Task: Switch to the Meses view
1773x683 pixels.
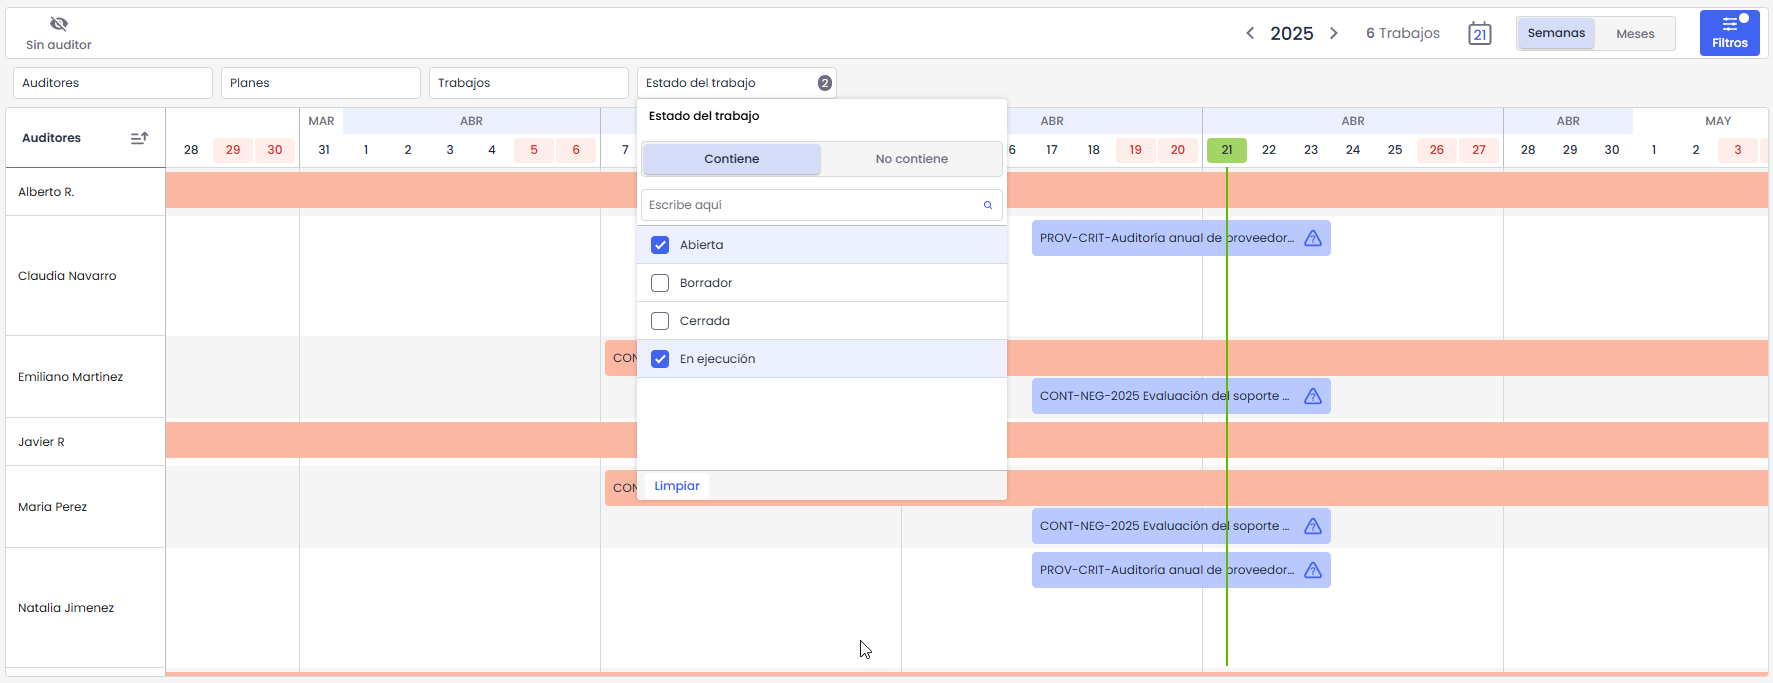Action: pyautogui.click(x=1635, y=33)
